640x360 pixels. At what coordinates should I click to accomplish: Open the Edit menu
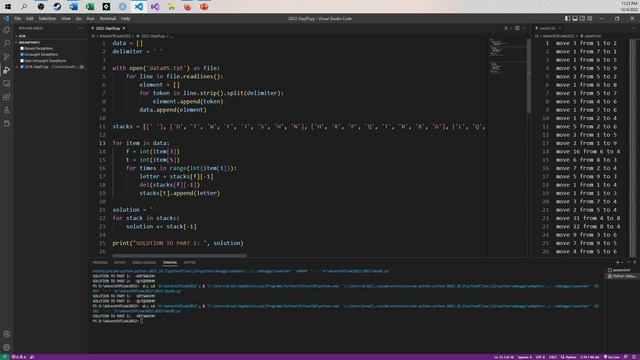pos(29,18)
